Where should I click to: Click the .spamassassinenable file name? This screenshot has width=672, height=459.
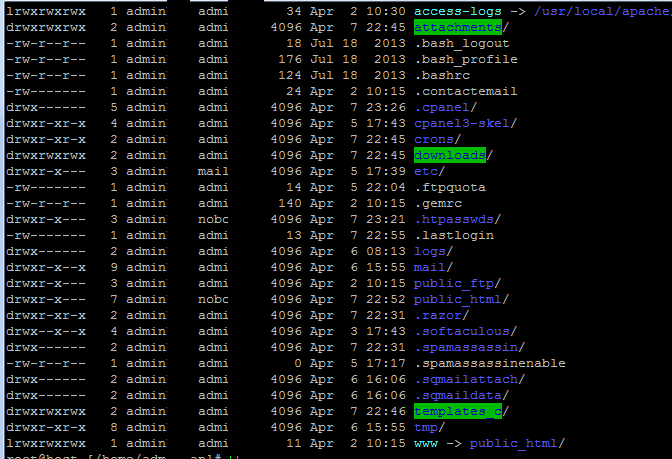pos(490,363)
